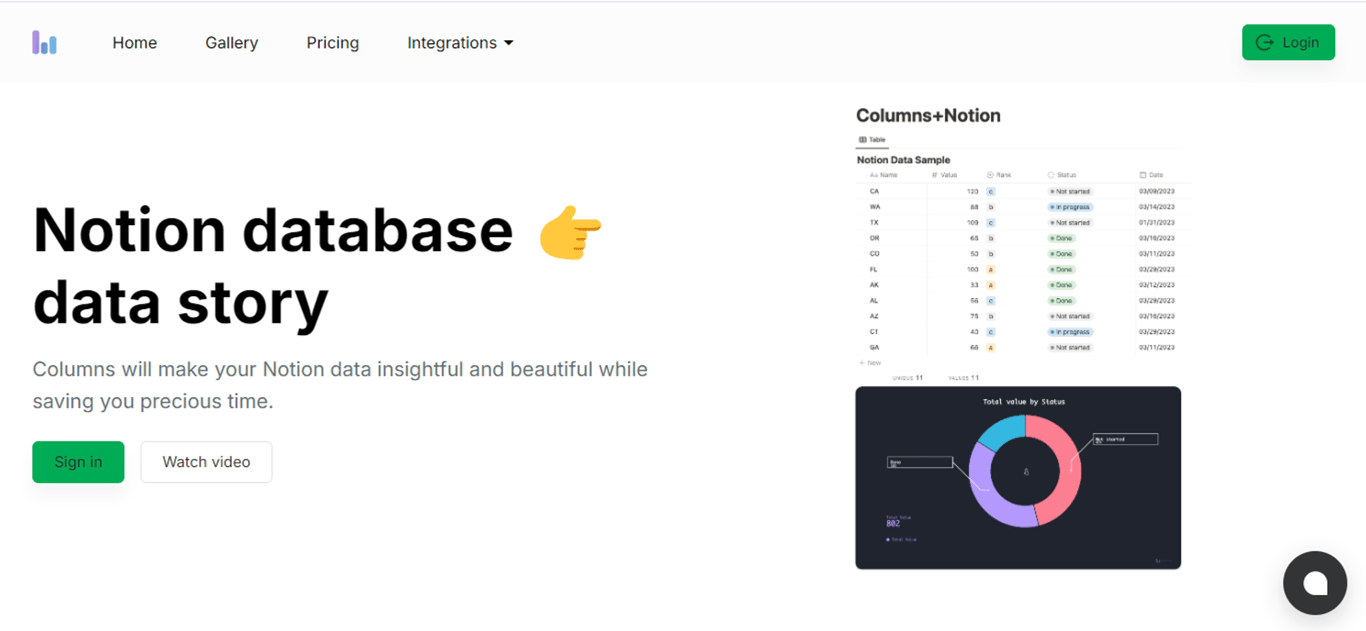Click the Columns bar-chart logo icon
Image resolution: width=1366 pixels, height=631 pixels.
44,42
